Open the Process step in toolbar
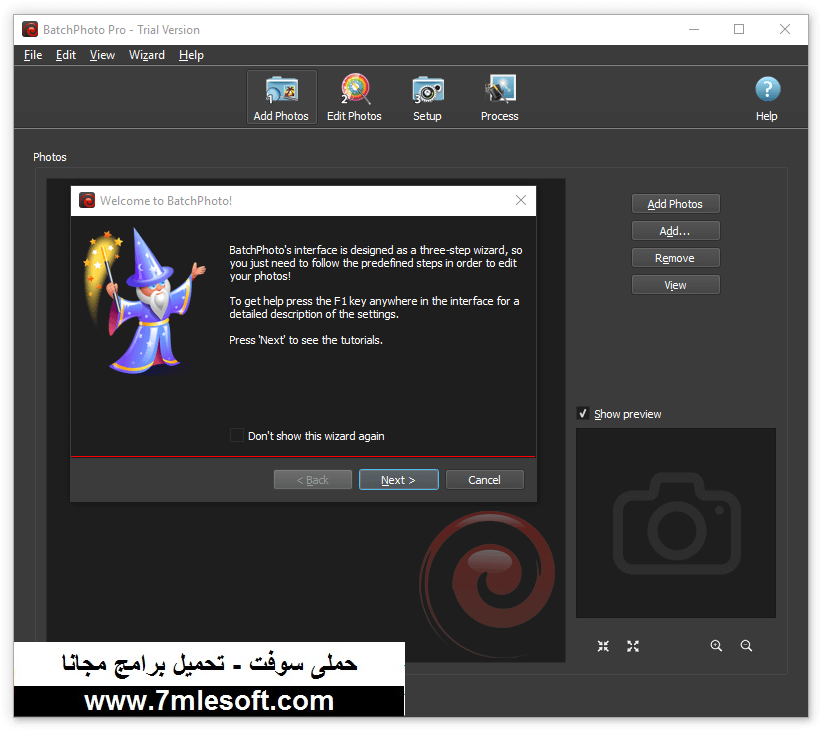 (x=500, y=97)
